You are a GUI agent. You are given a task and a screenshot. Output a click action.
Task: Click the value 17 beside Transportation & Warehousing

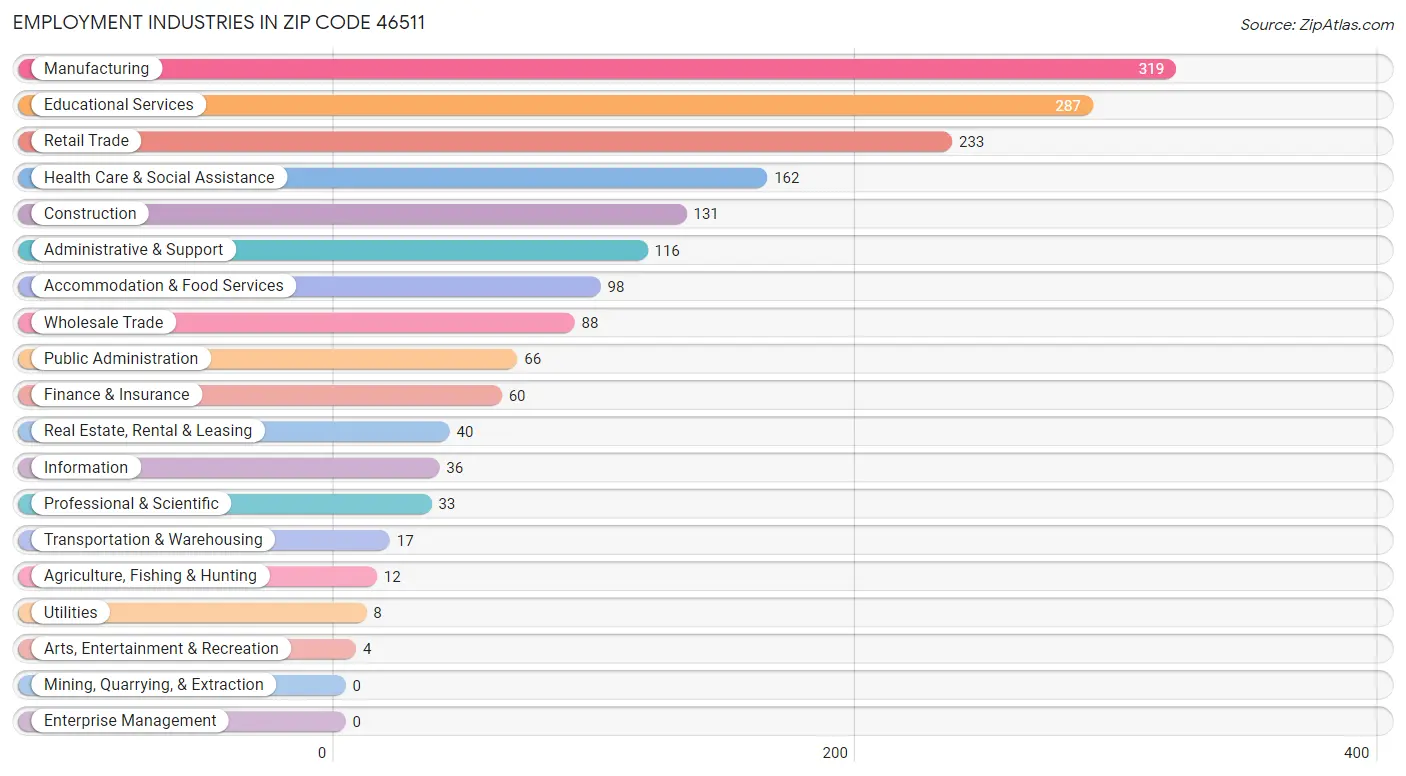(405, 541)
